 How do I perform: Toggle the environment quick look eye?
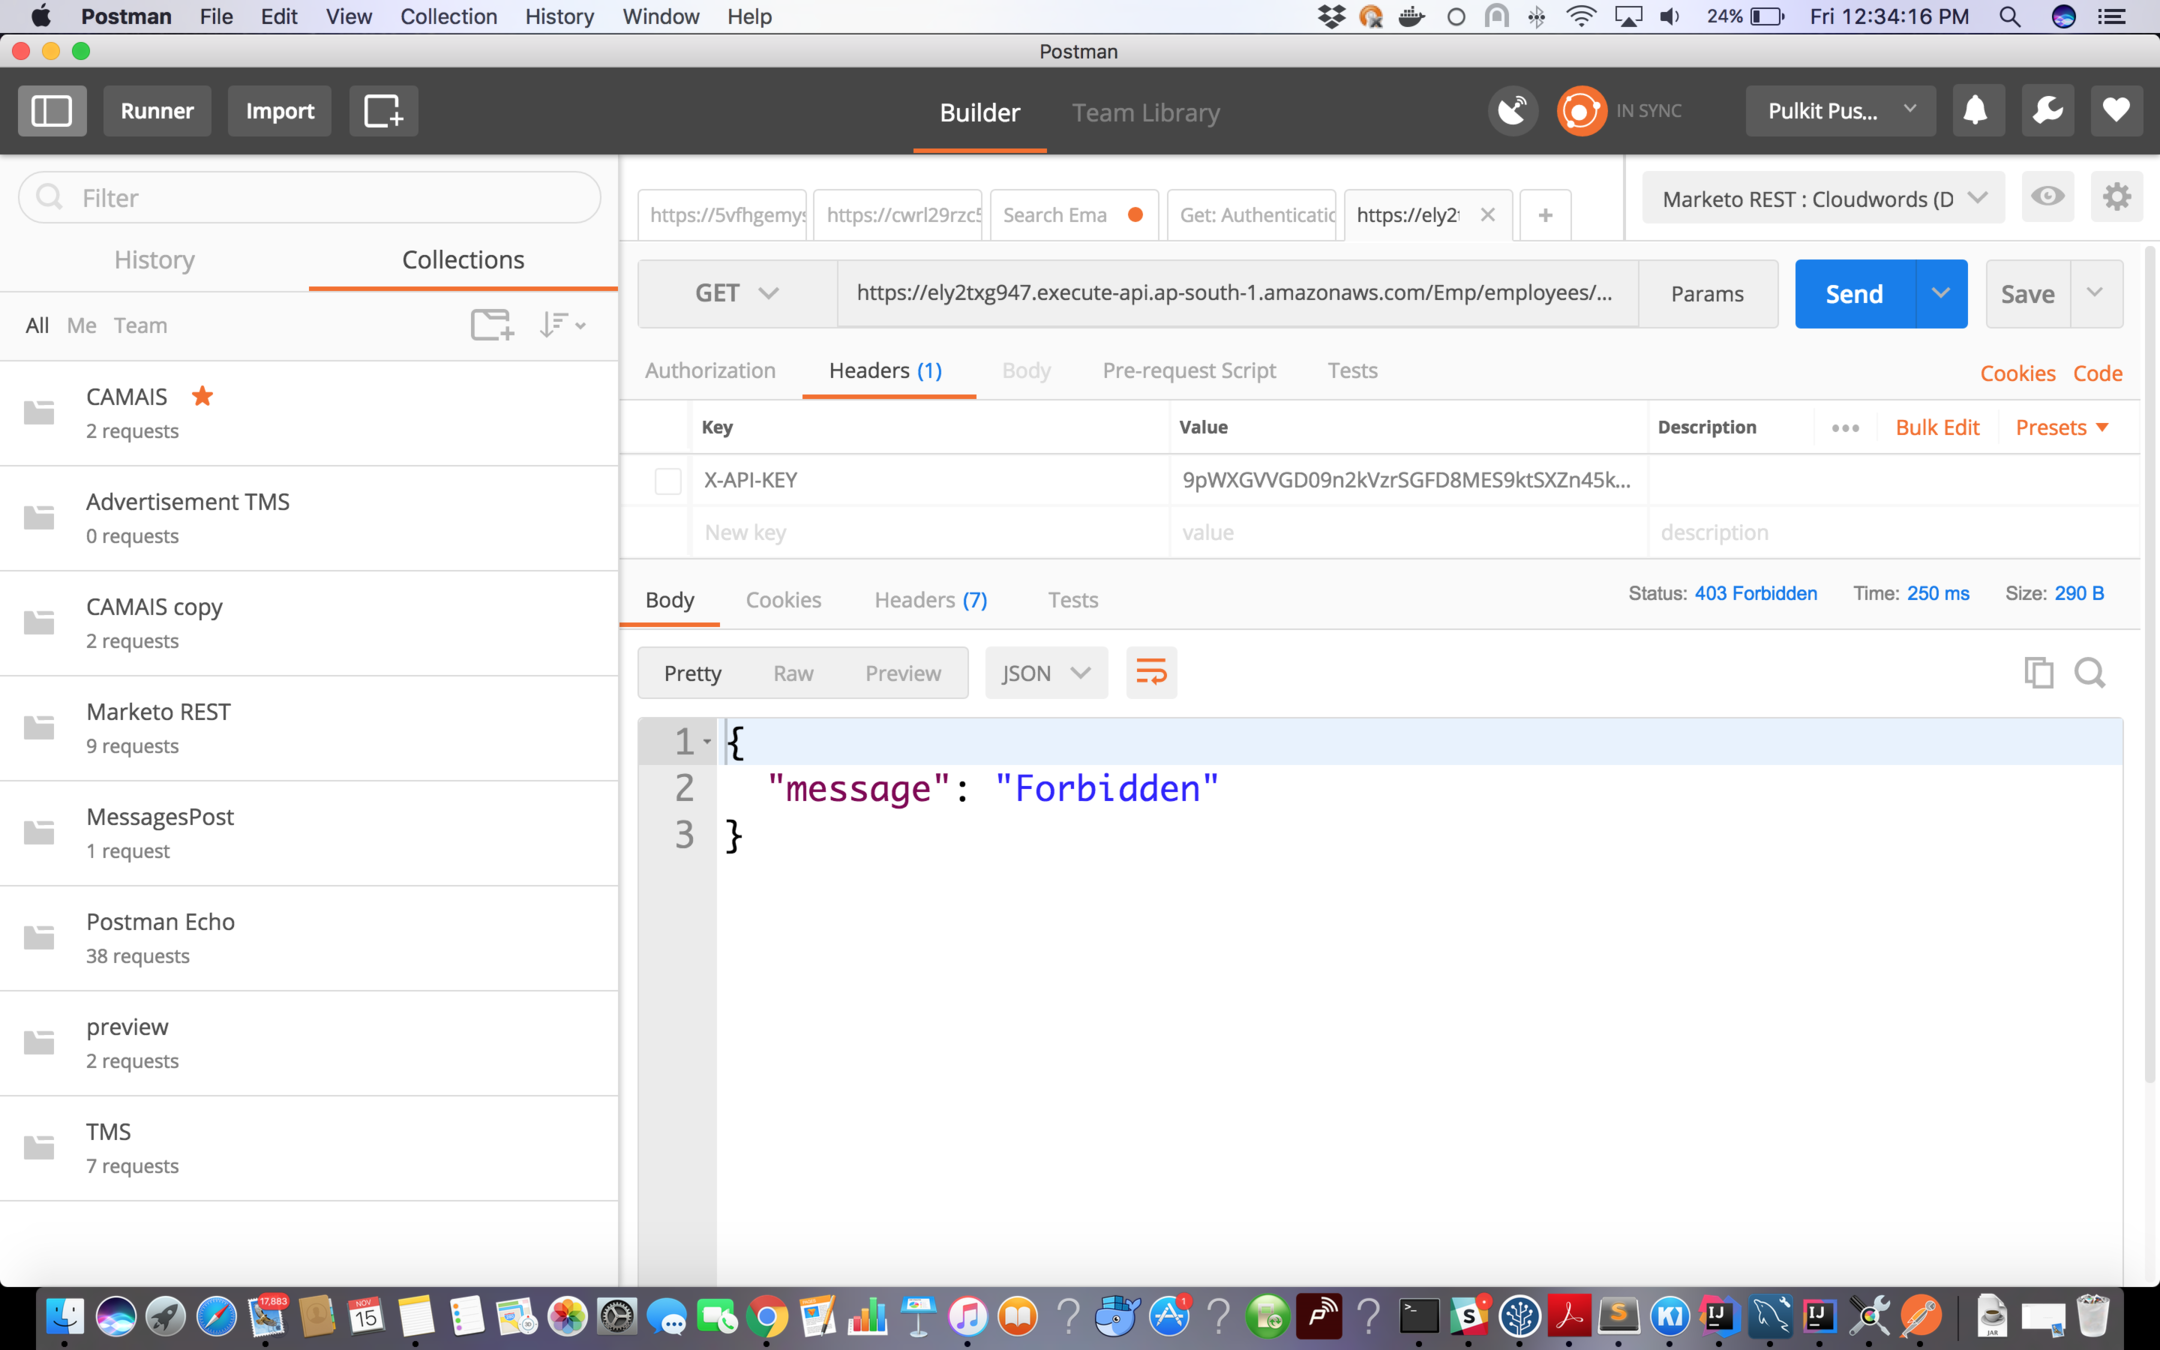point(2047,197)
